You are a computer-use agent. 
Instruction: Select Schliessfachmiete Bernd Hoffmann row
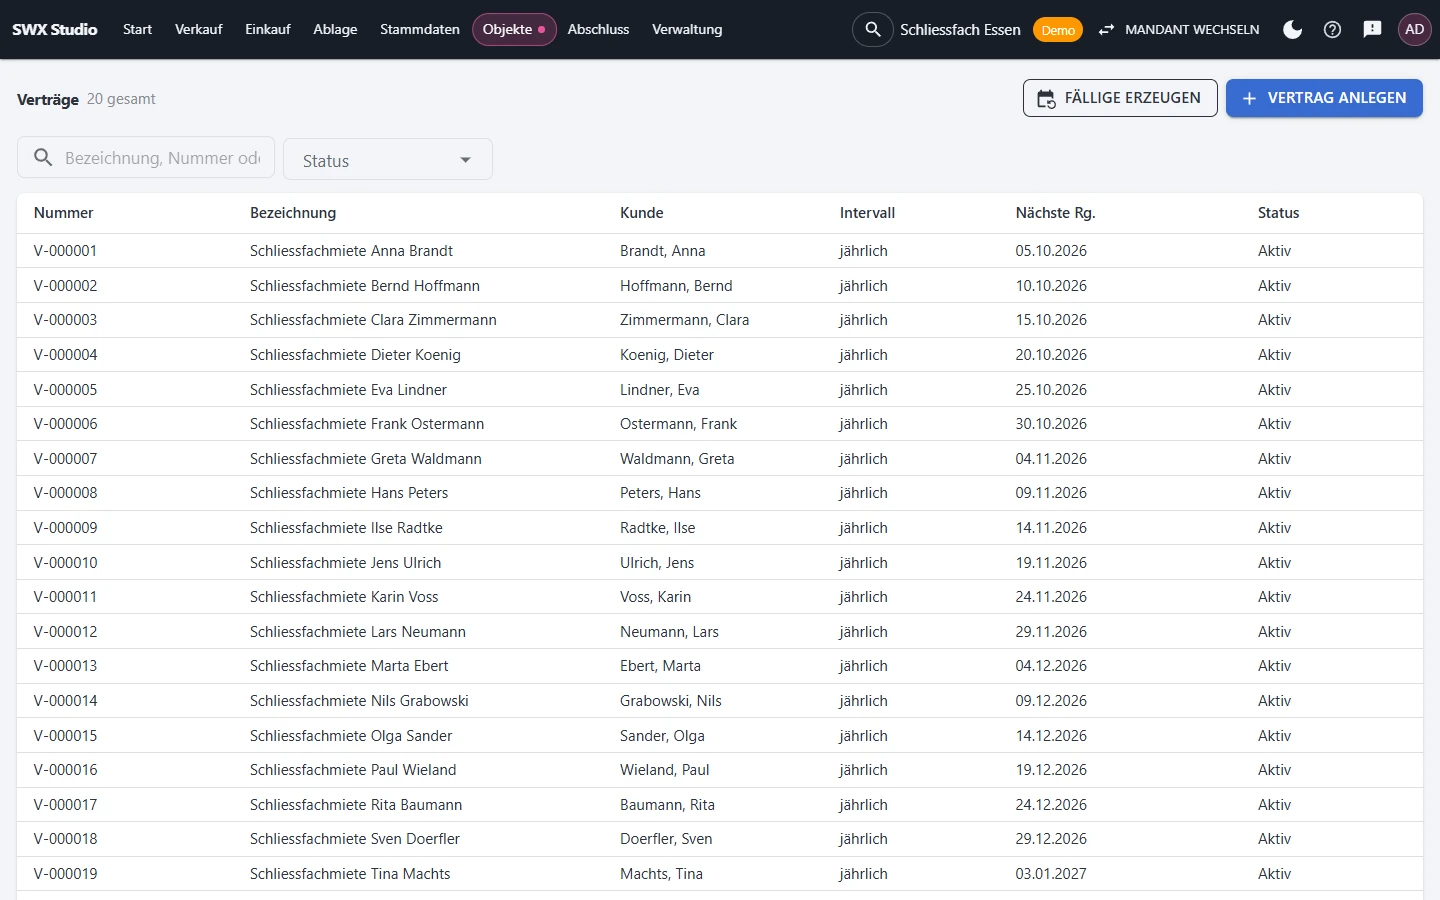click(720, 285)
